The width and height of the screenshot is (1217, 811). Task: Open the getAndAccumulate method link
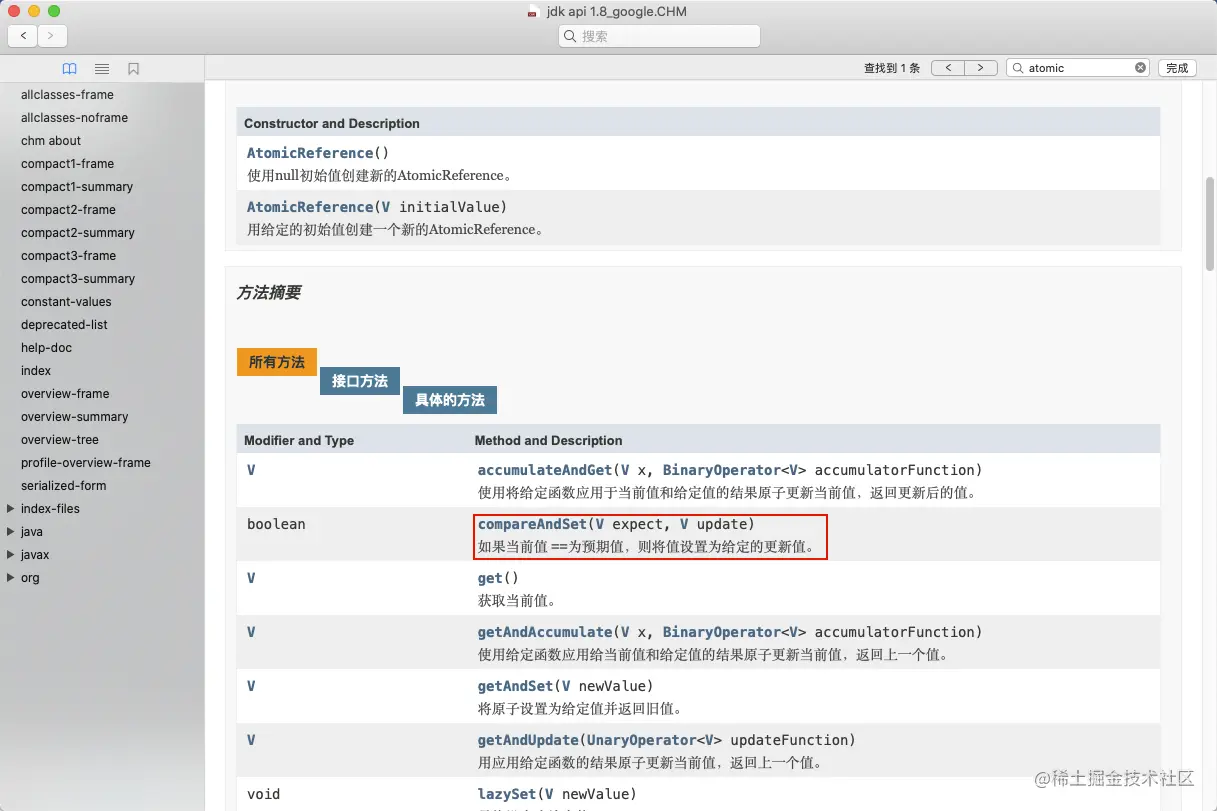(545, 632)
